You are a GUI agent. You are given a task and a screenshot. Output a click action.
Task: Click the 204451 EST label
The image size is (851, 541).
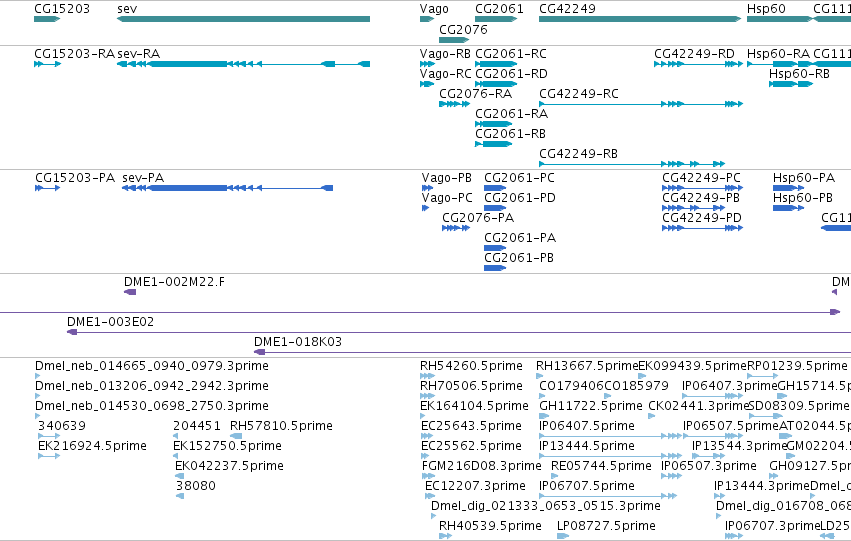[196, 426]
